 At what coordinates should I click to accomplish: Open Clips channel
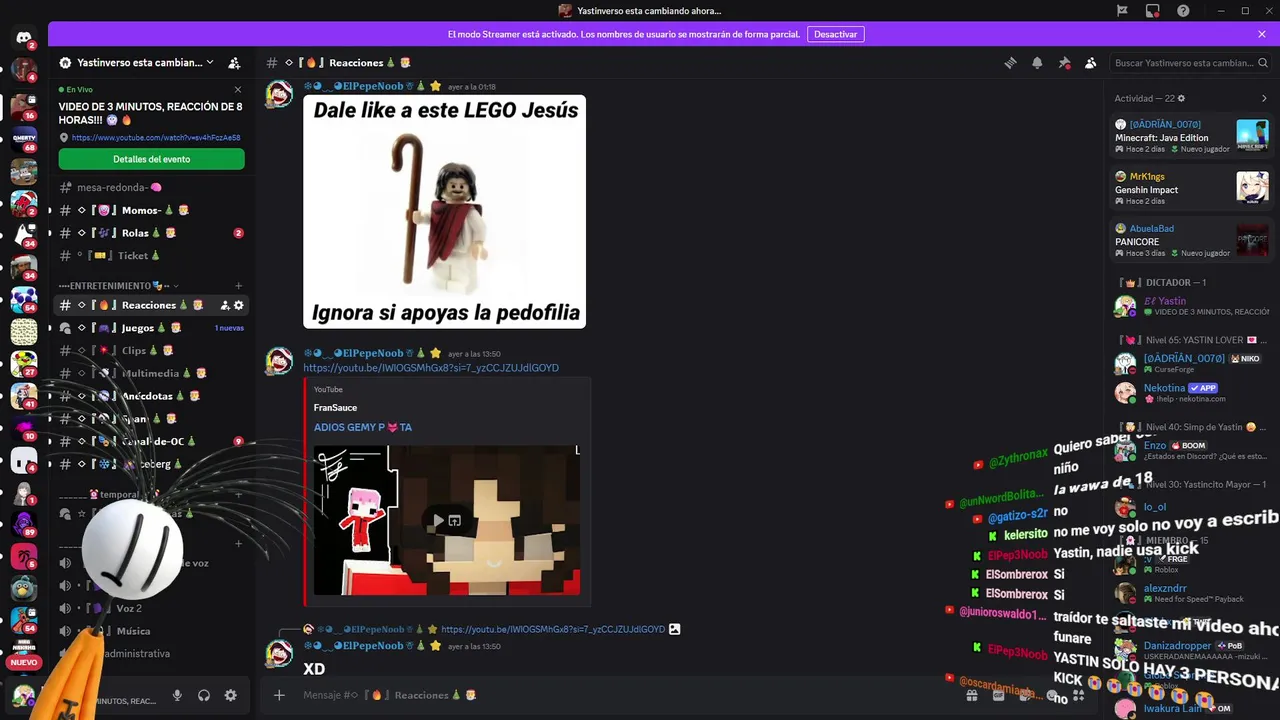click(x=150, y=351)
